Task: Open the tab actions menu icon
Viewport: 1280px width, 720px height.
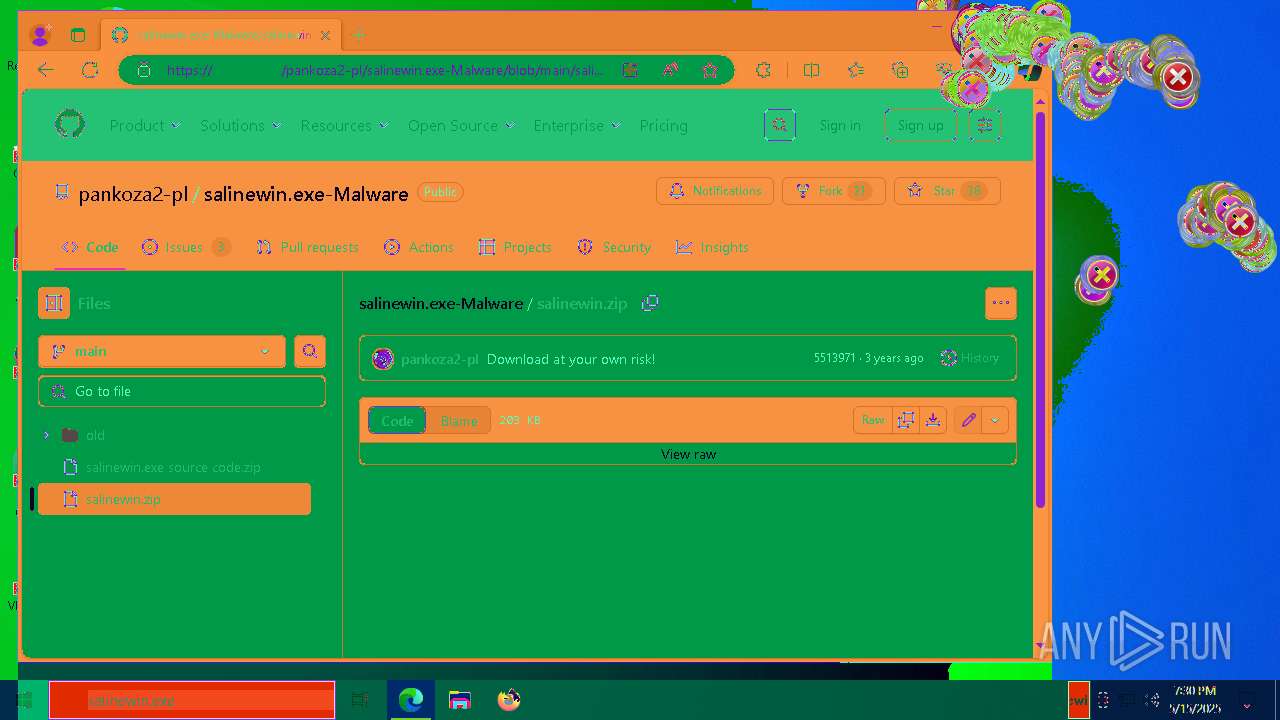Action: tap(78, 35)
